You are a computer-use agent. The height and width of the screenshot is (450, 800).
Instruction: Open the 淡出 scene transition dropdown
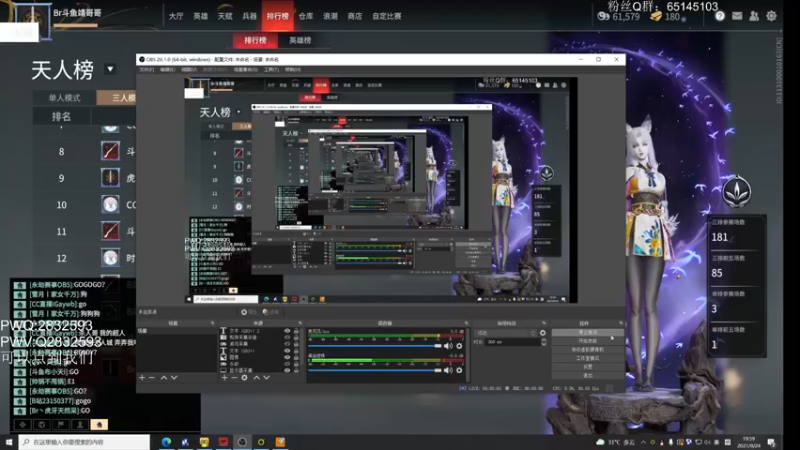pyautogui.click(x=505, y=333)
